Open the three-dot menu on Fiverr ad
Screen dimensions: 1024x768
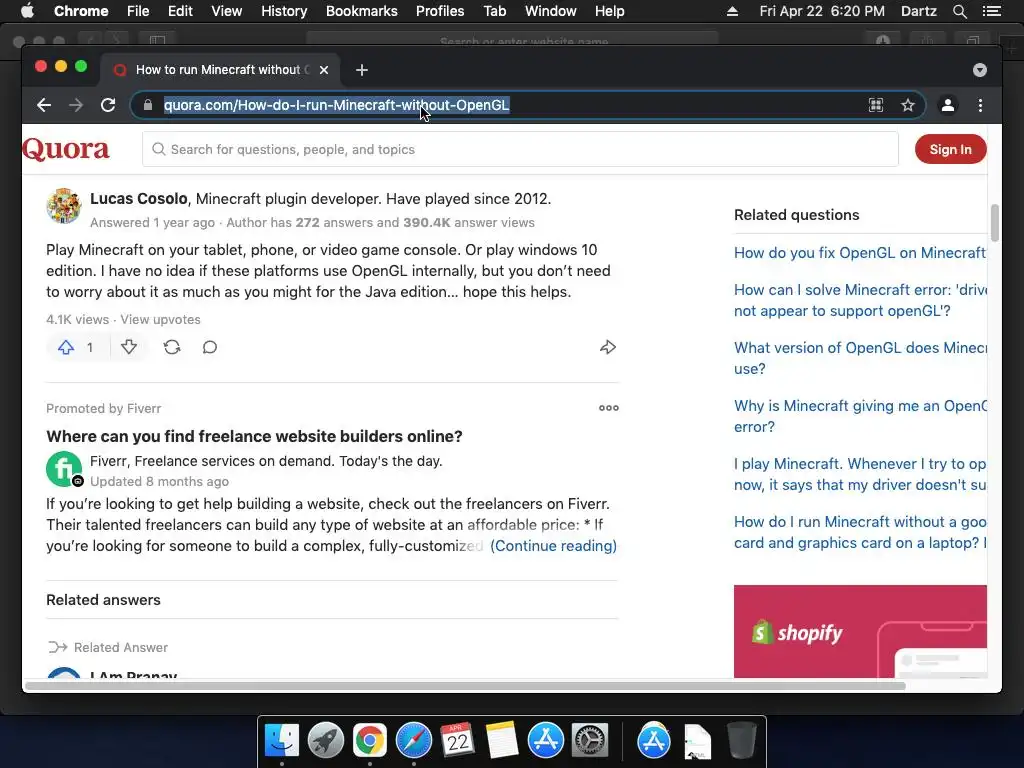pyautogui.click(x=609, y=408)
